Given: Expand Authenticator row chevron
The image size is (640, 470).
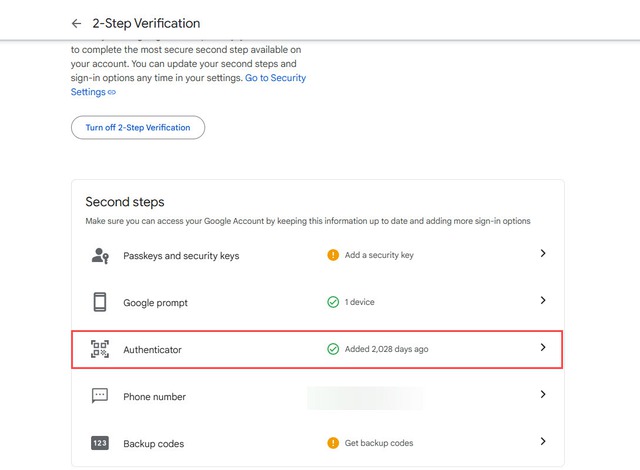Looking at the screenshot, I should pos(543,347).
